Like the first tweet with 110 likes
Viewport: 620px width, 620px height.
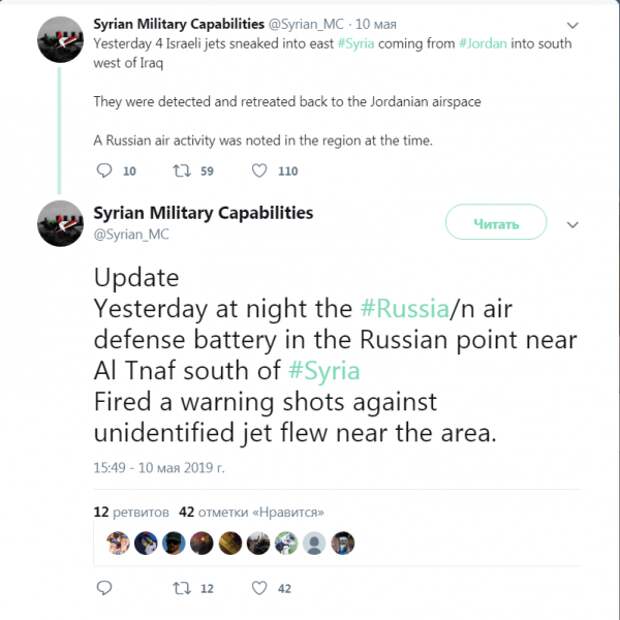click(259, 171)
